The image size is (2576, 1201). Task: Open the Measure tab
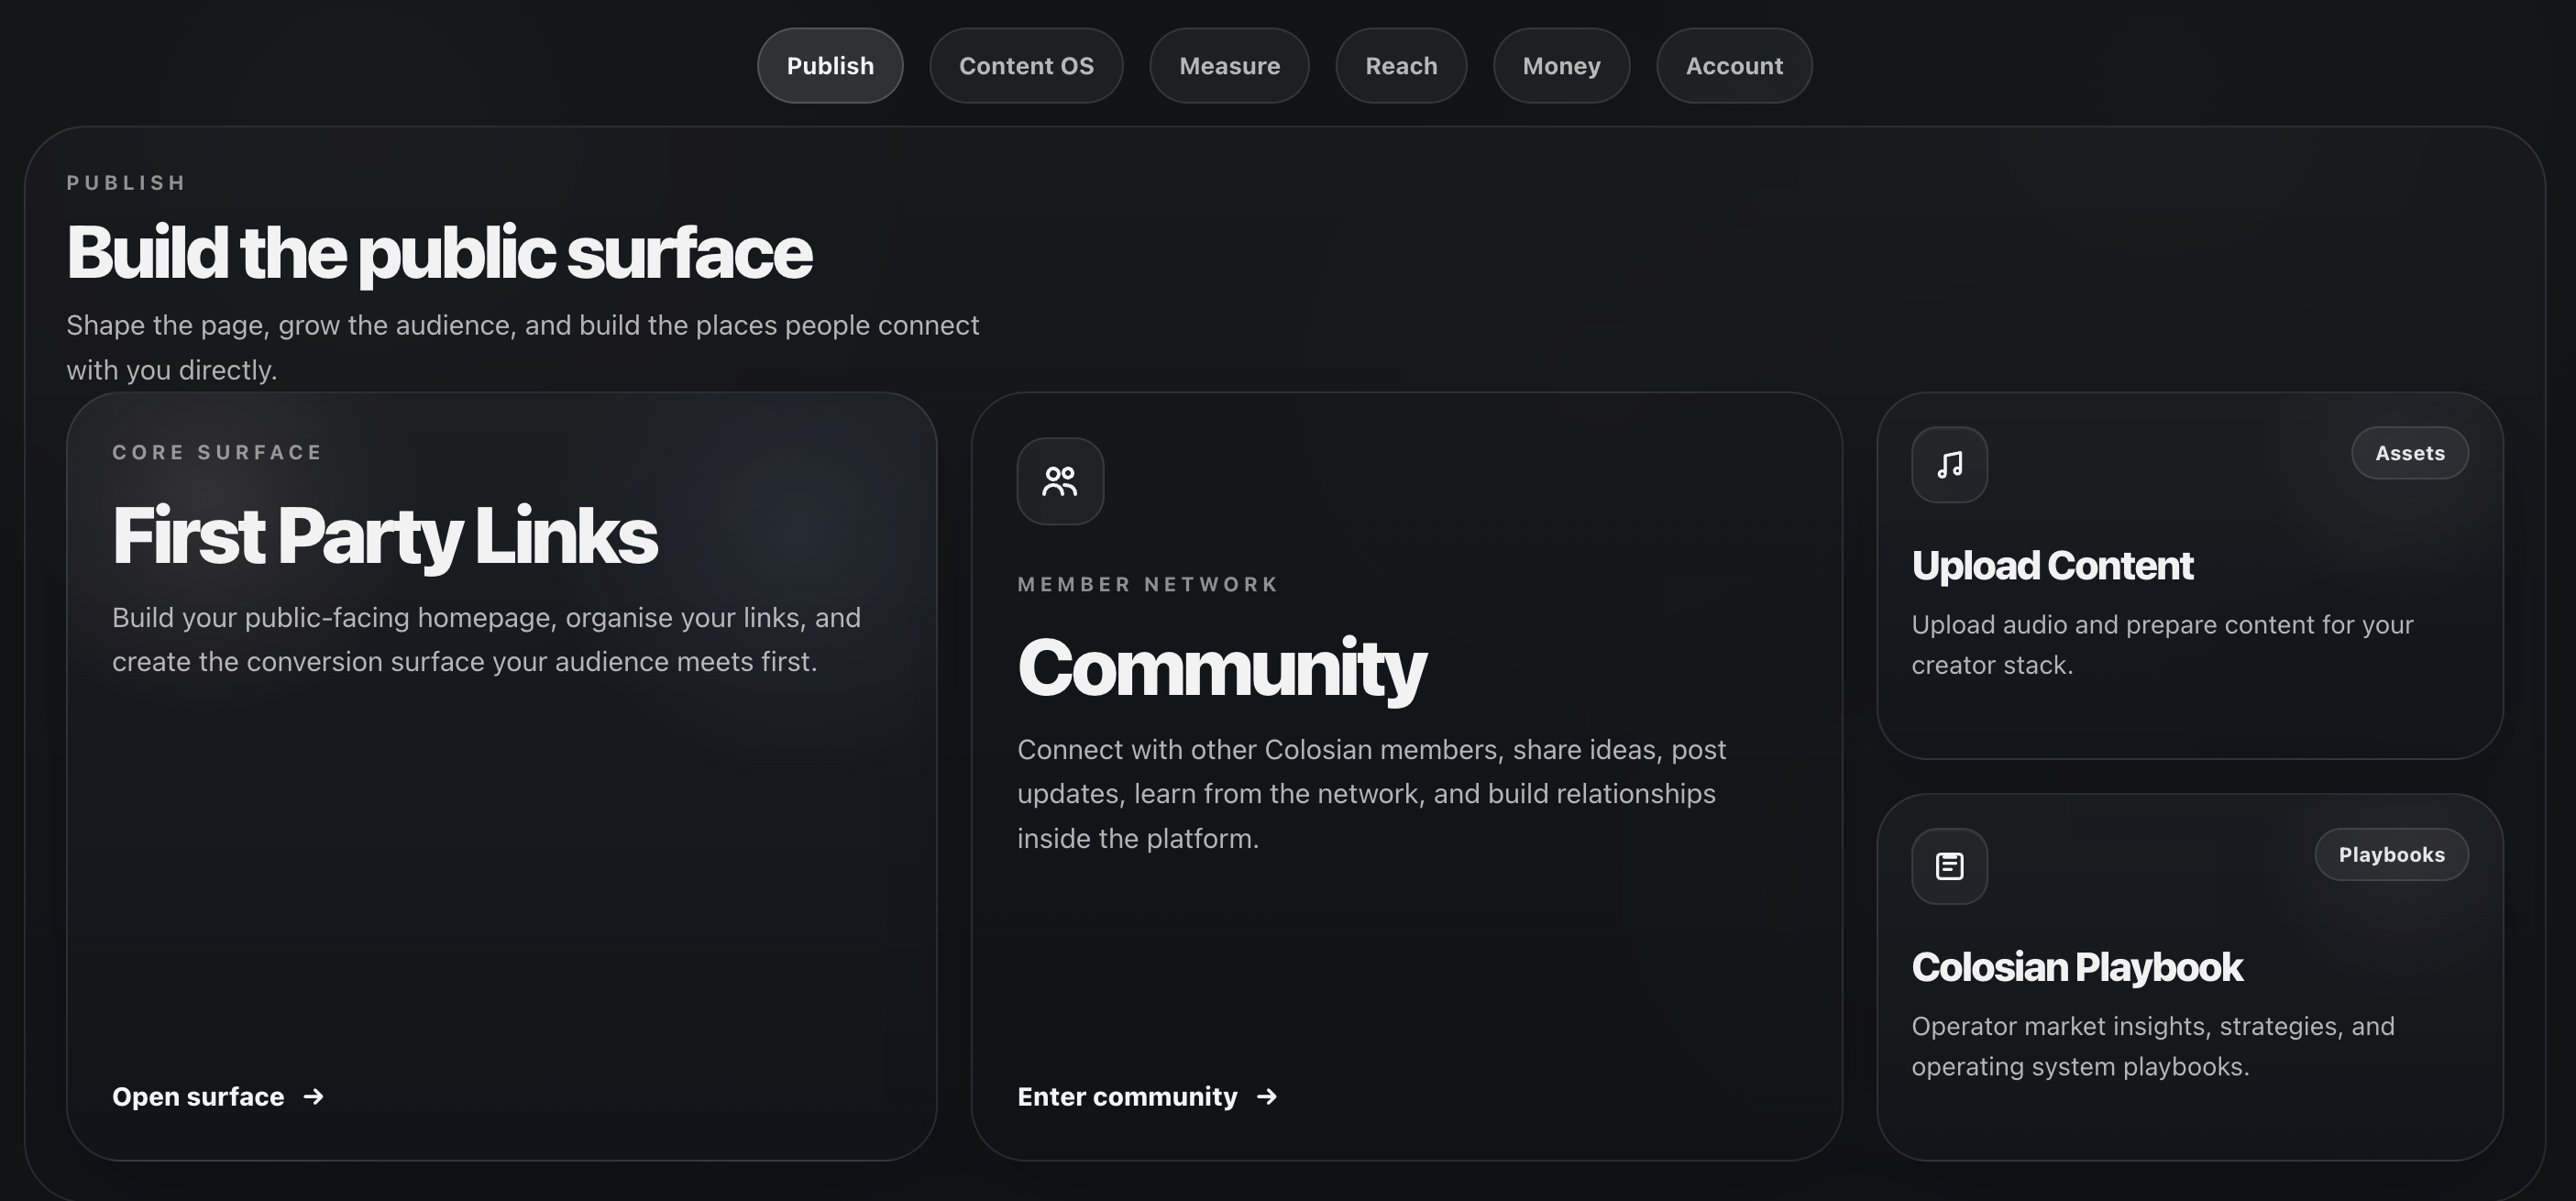pos(1229,66)
